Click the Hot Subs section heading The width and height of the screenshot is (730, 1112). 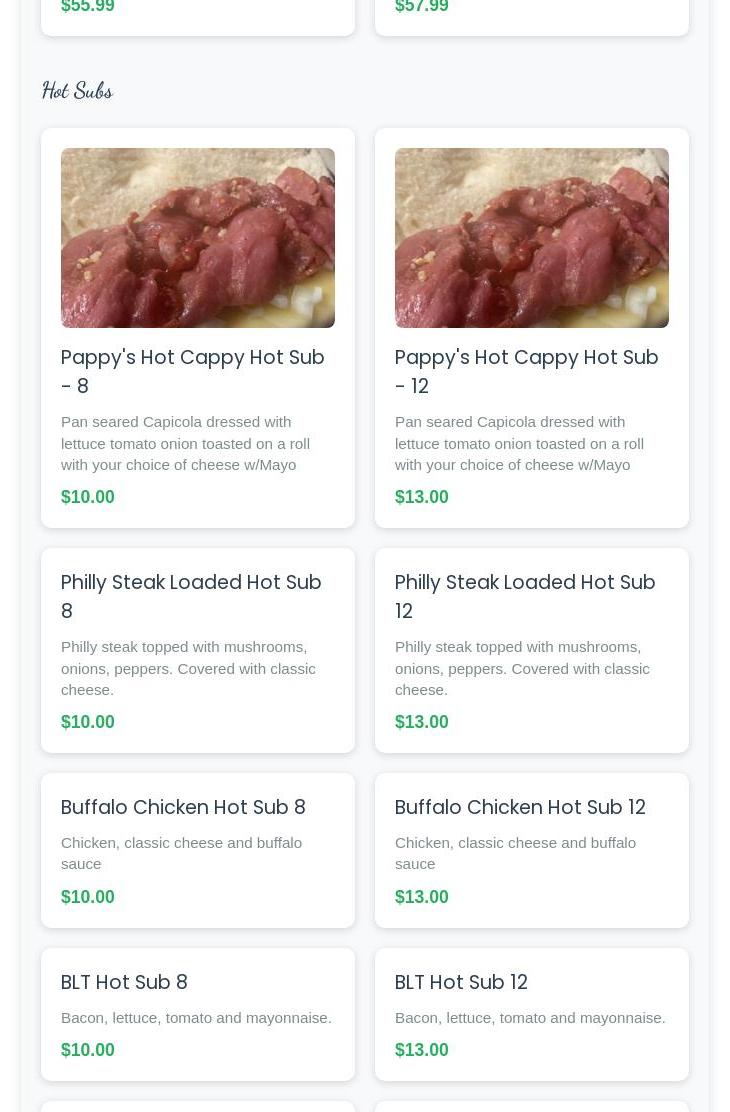tap(77, 91)
